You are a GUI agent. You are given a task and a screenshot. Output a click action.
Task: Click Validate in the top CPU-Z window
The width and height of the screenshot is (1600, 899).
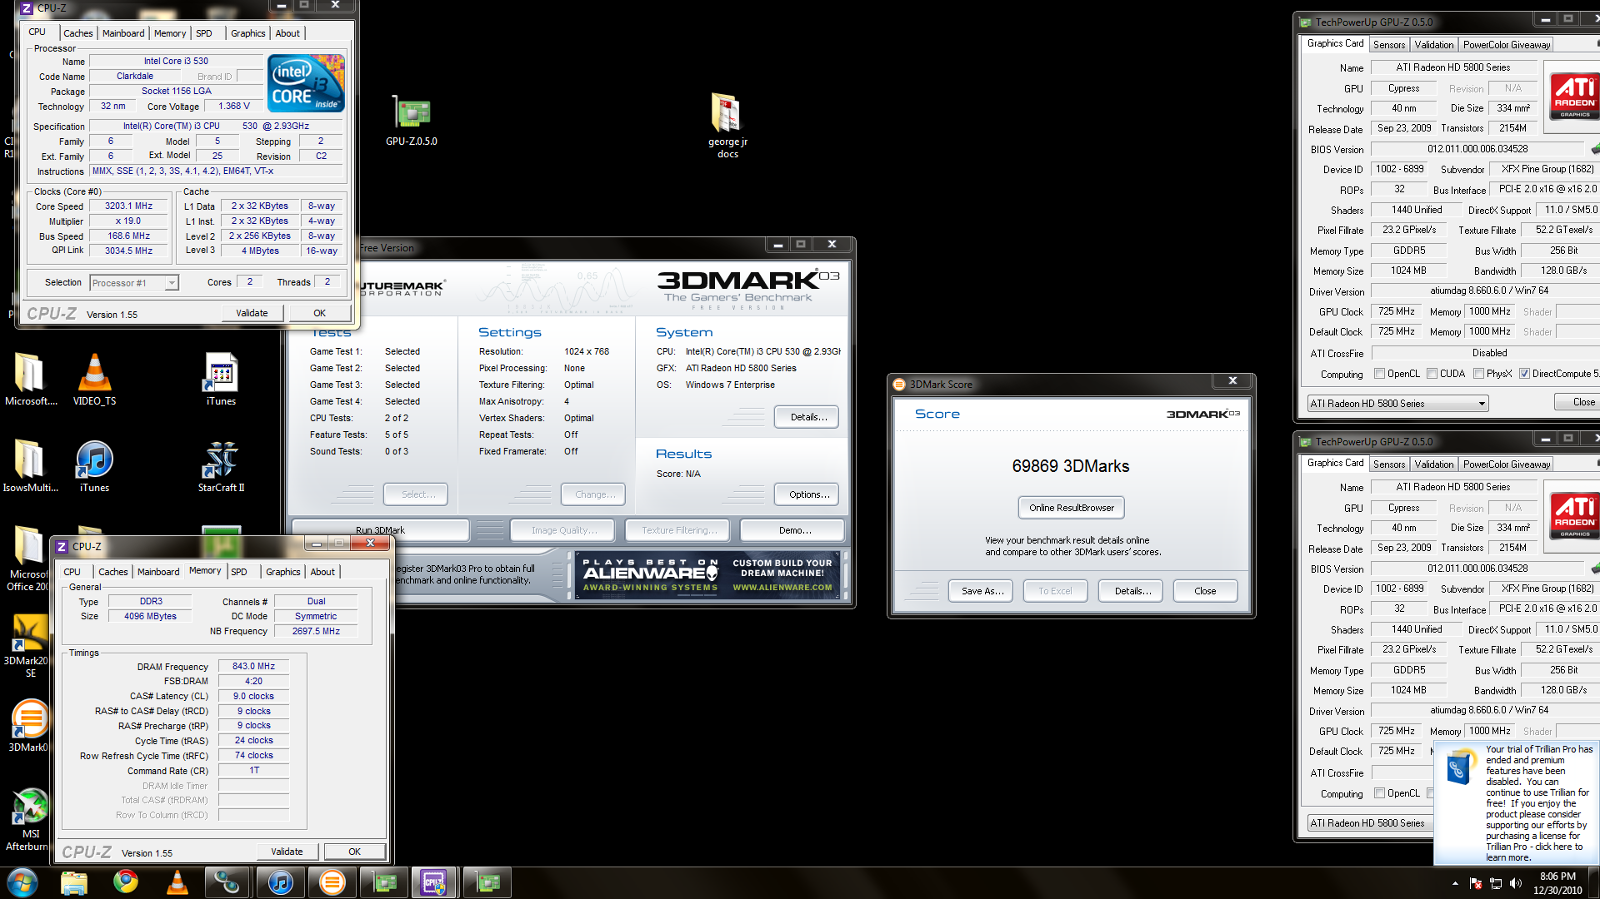tap(252, 313)
